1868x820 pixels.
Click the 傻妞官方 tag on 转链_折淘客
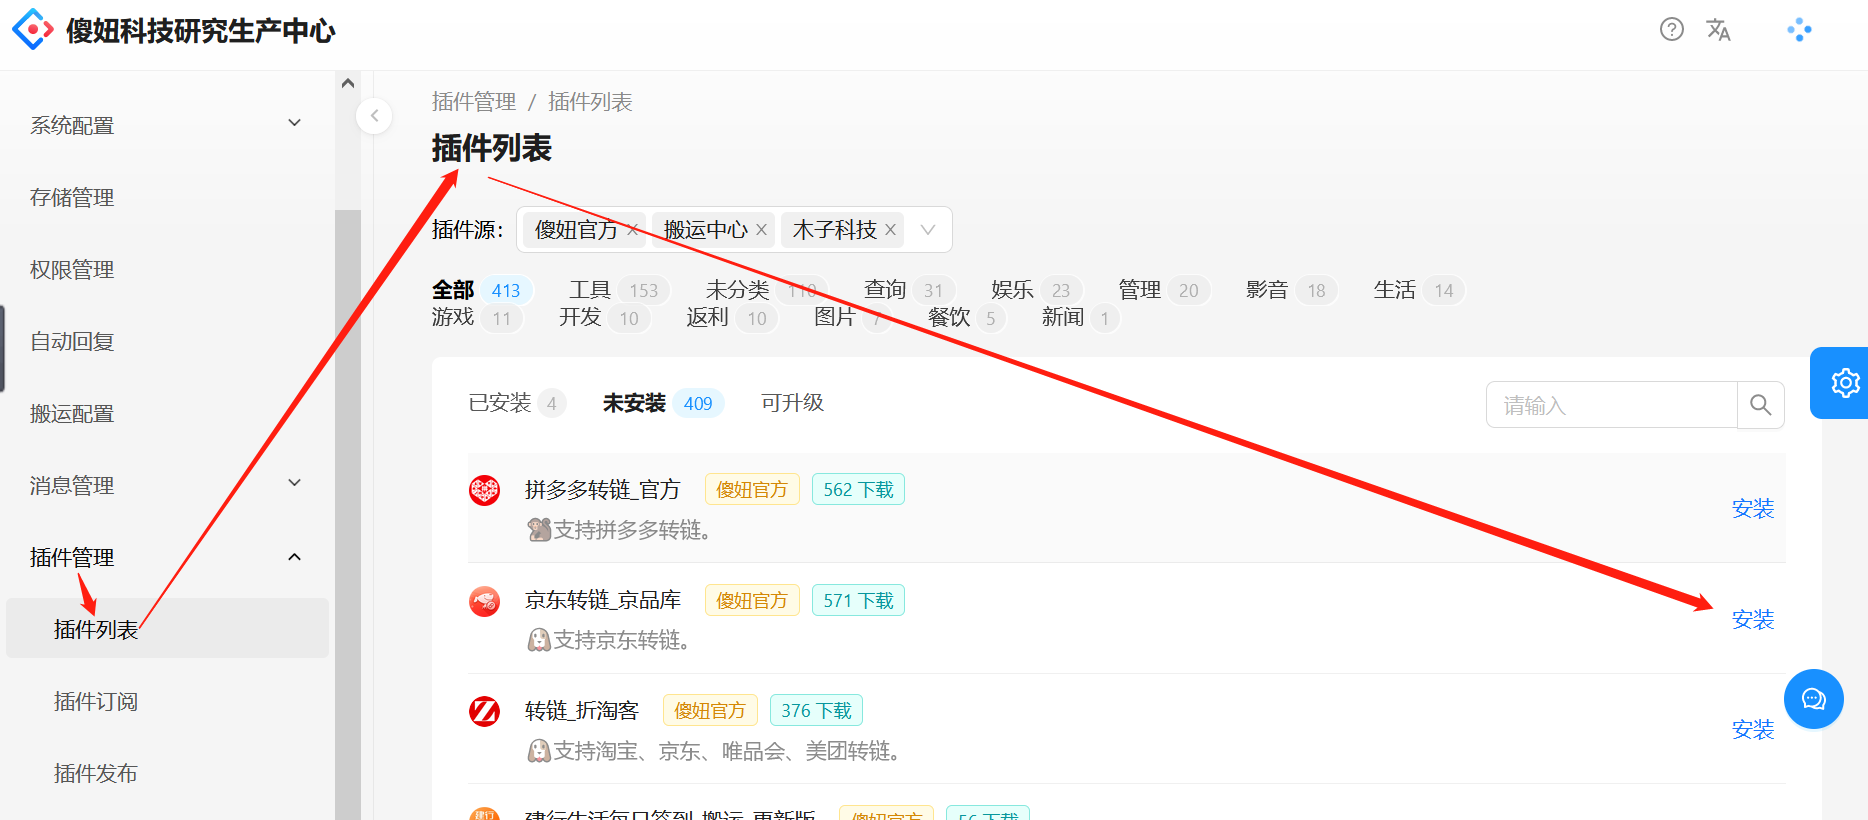point(710,711)
